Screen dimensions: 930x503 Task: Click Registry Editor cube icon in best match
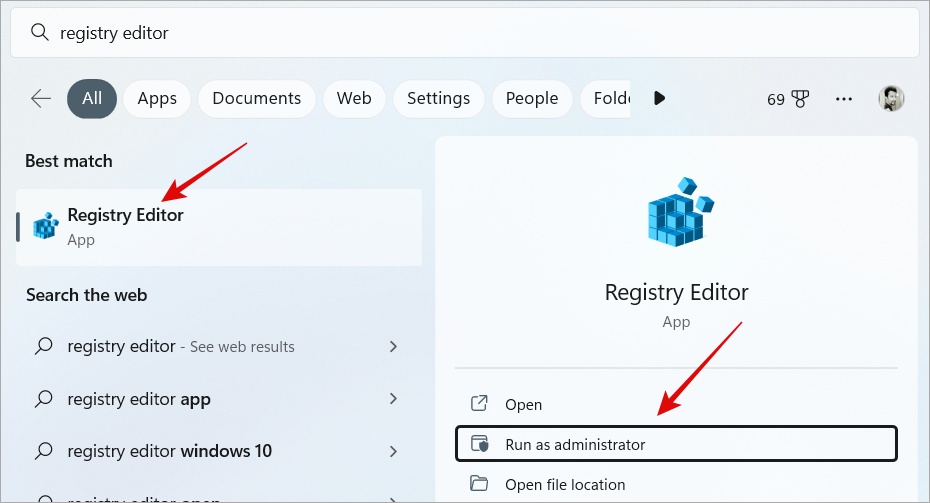pos(46,226)
